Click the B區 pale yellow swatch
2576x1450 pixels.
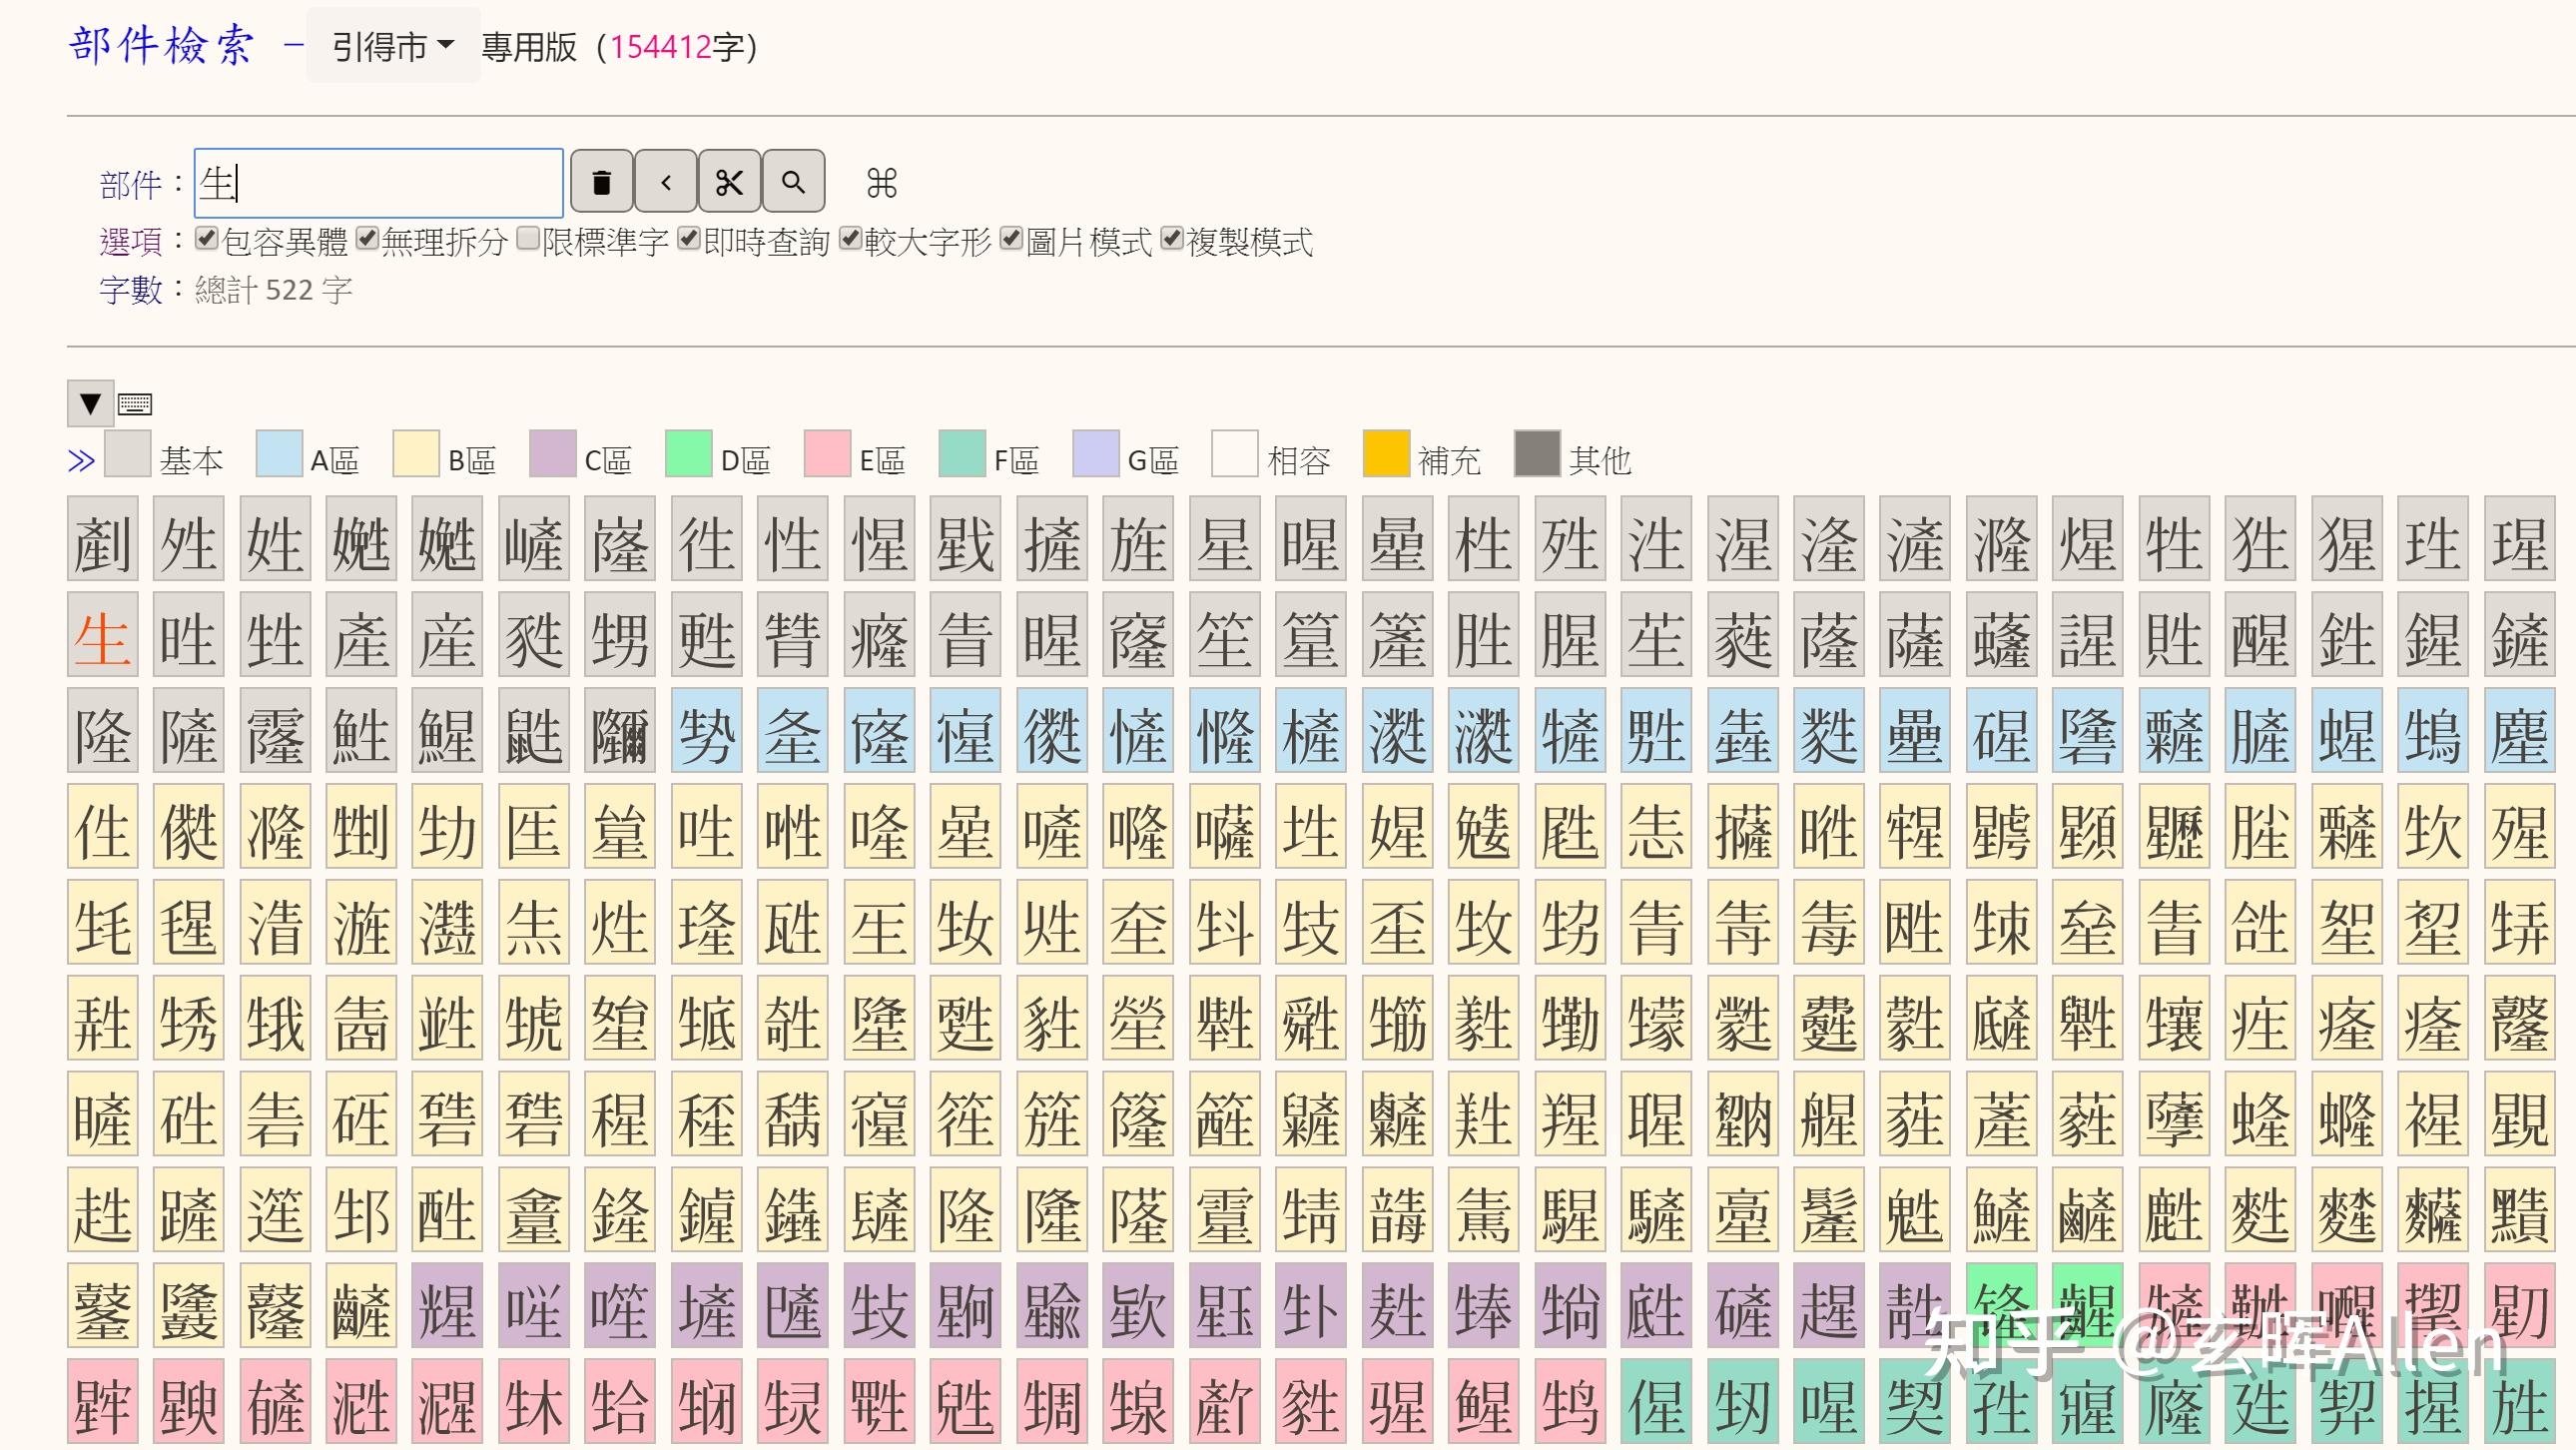pos(416,454)
